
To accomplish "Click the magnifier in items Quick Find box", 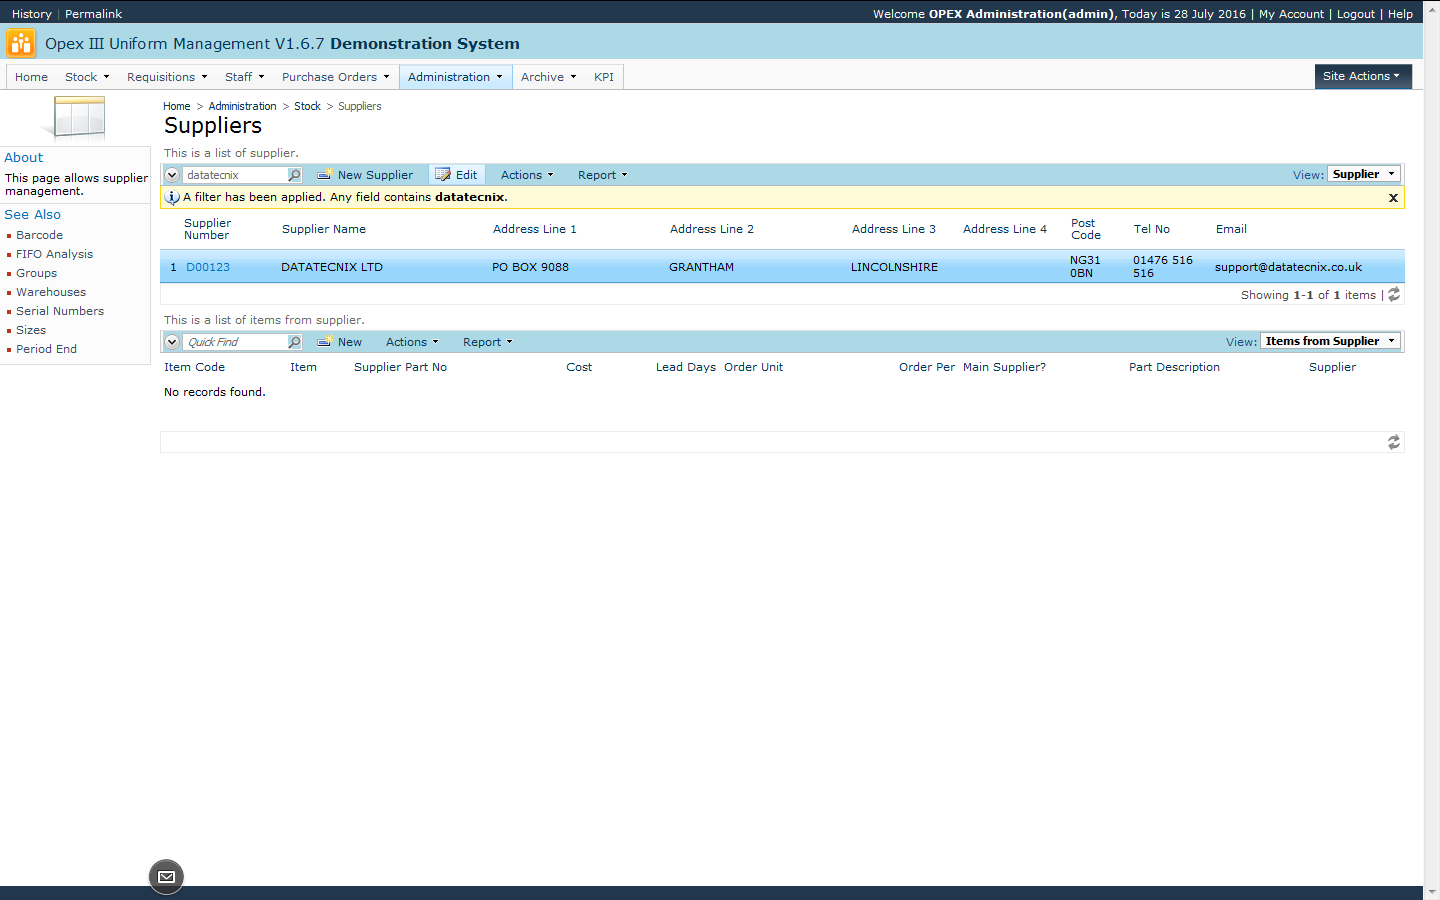I will 294,342.
